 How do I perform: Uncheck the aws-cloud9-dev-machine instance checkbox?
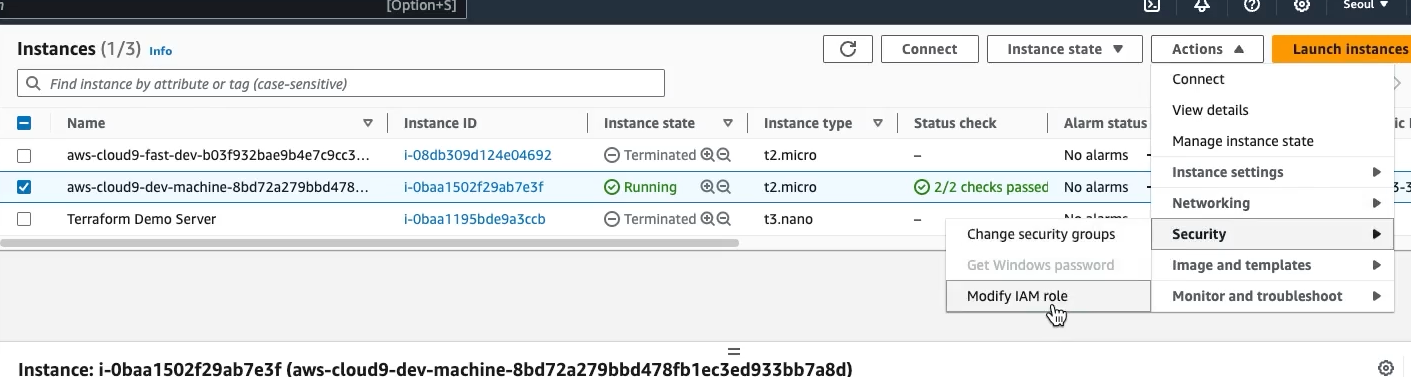pyautogui.click(x=25, y=187)
